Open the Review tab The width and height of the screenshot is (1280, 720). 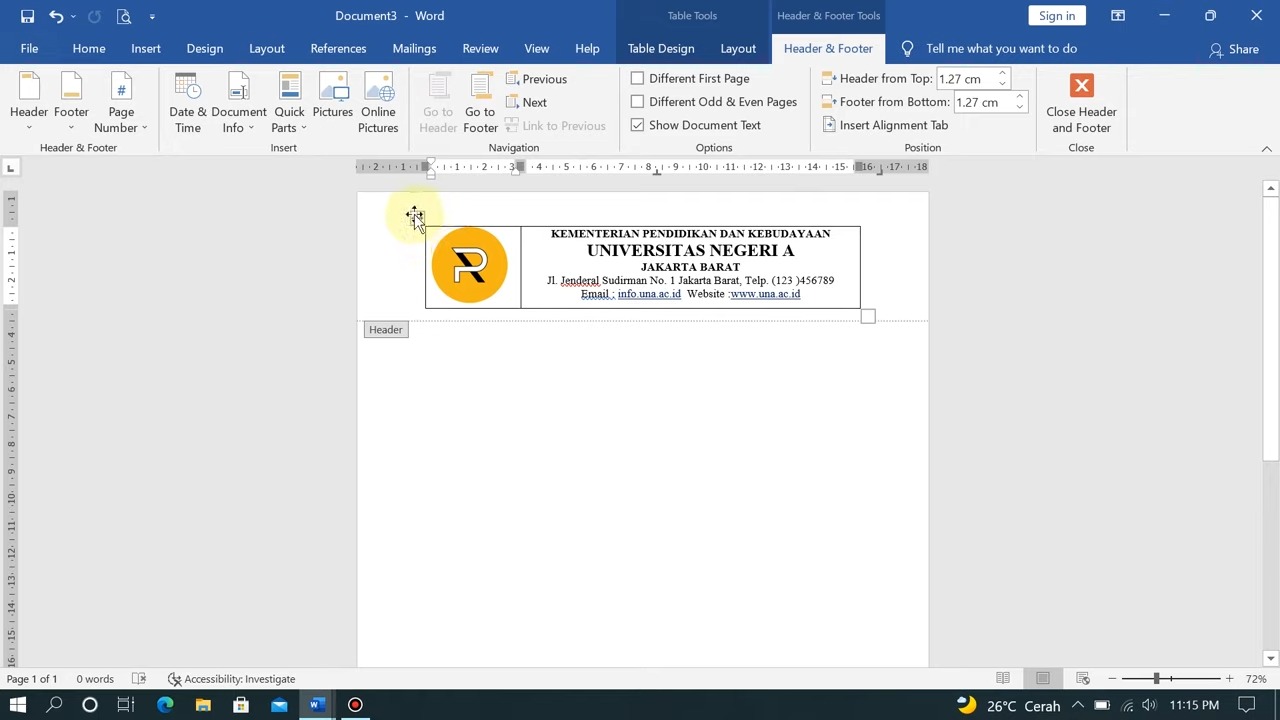tap(480, 48)
